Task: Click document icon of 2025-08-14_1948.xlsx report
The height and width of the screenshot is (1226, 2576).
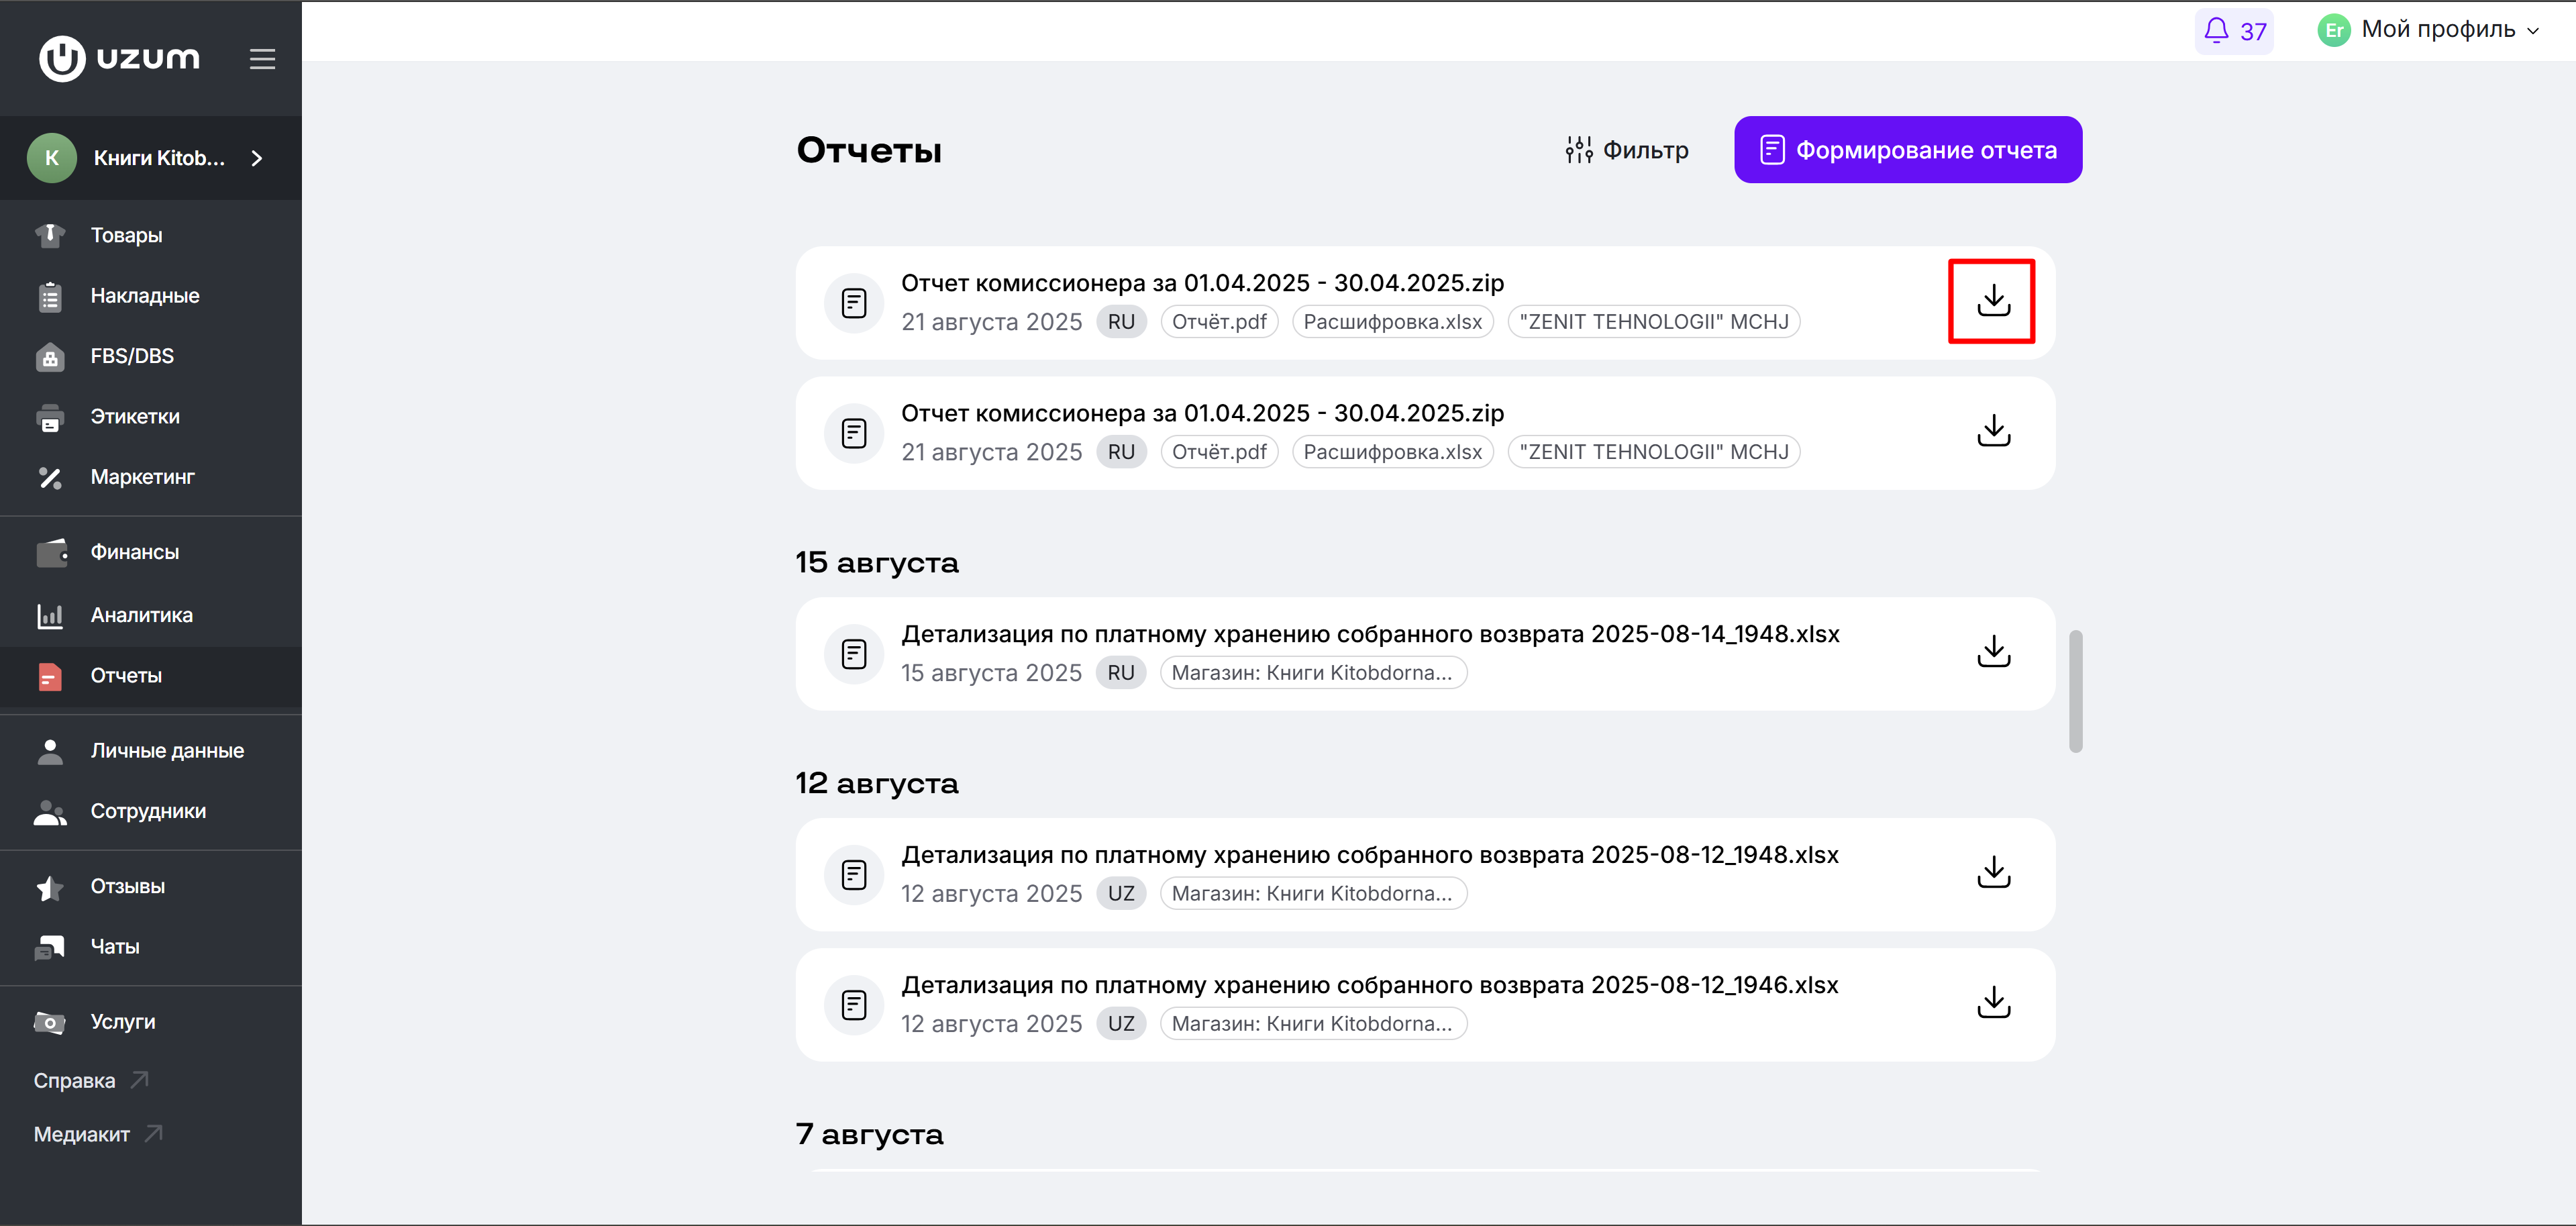Action: (x=854, y=653)
